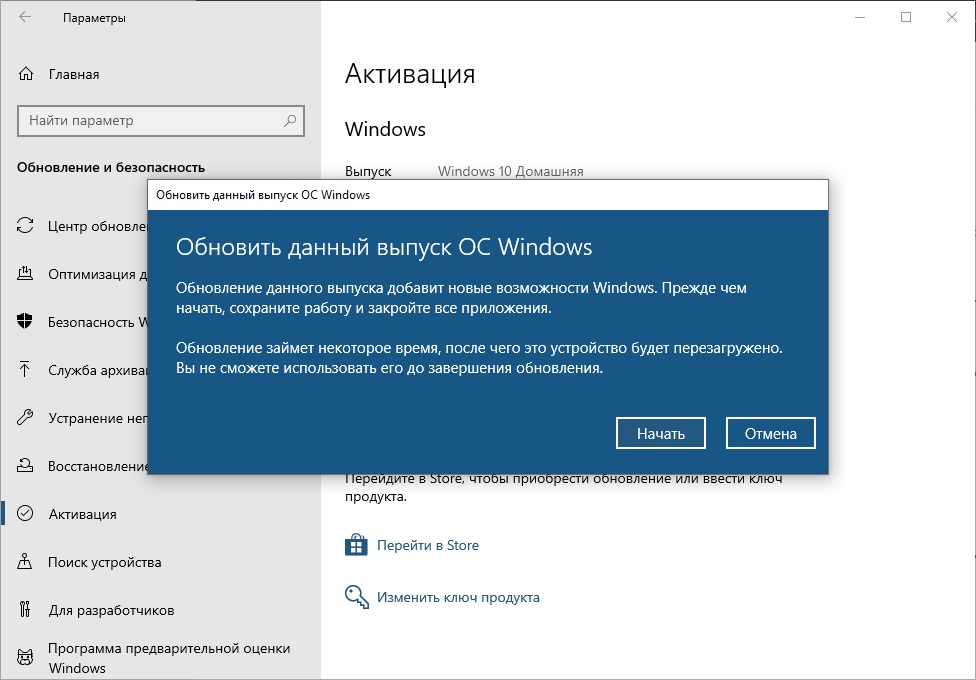Click the cat icon for Insider program
This screenshot has height=680, width=976.
pos(25,657)
